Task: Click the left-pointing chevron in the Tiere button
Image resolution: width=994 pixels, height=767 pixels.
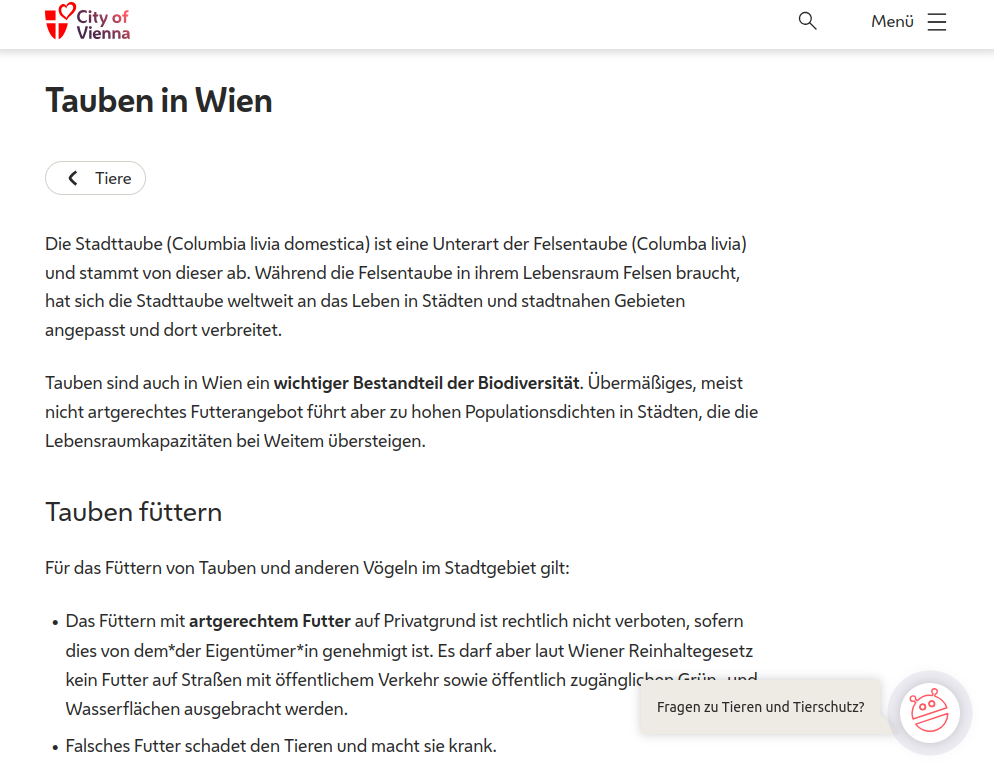Action: point(71,177)
